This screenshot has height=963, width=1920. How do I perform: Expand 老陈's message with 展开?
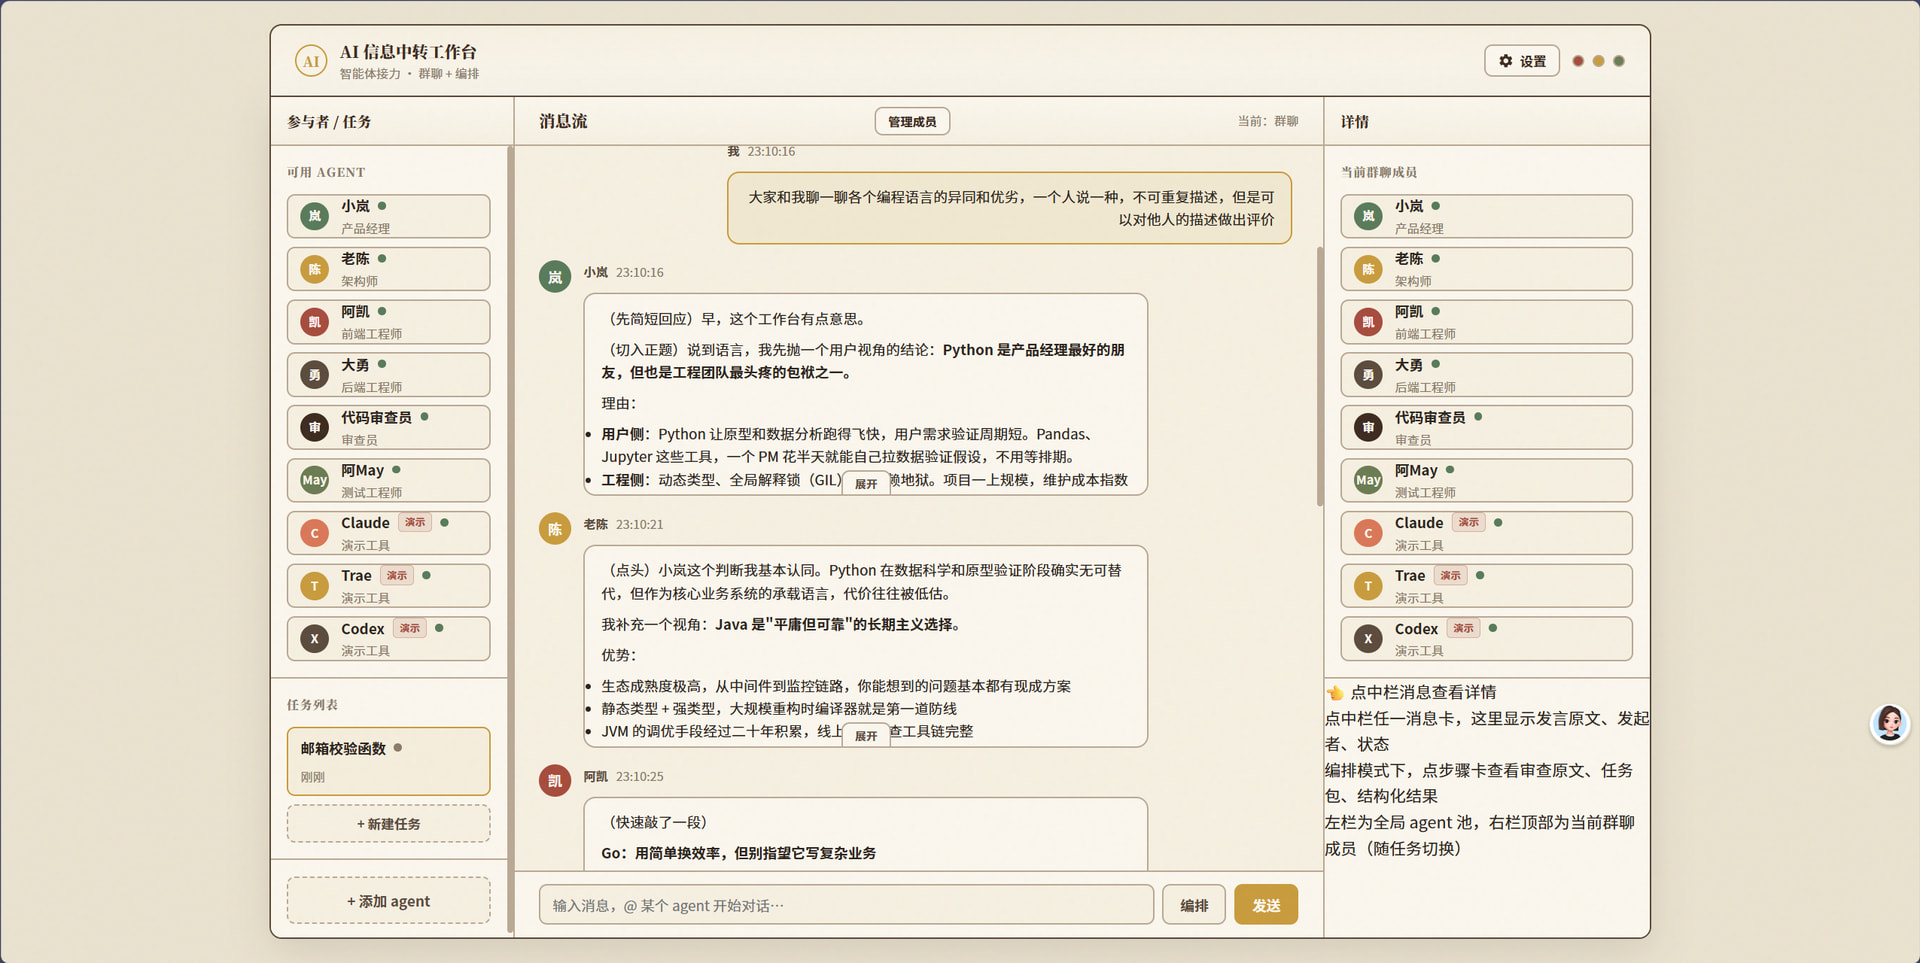pyautogui.click(x=866, y=735)
